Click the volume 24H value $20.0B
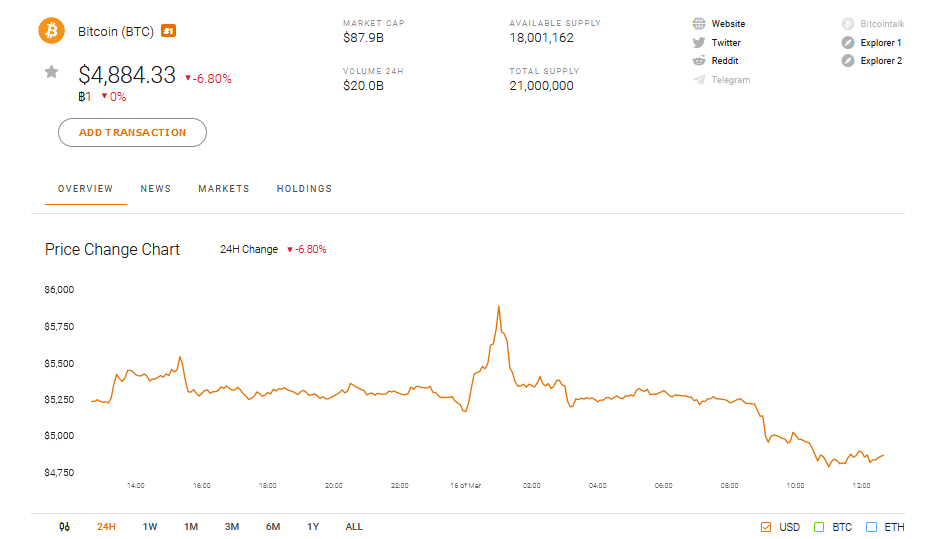This screenshot has height=539, width=932. click(363, 86)
